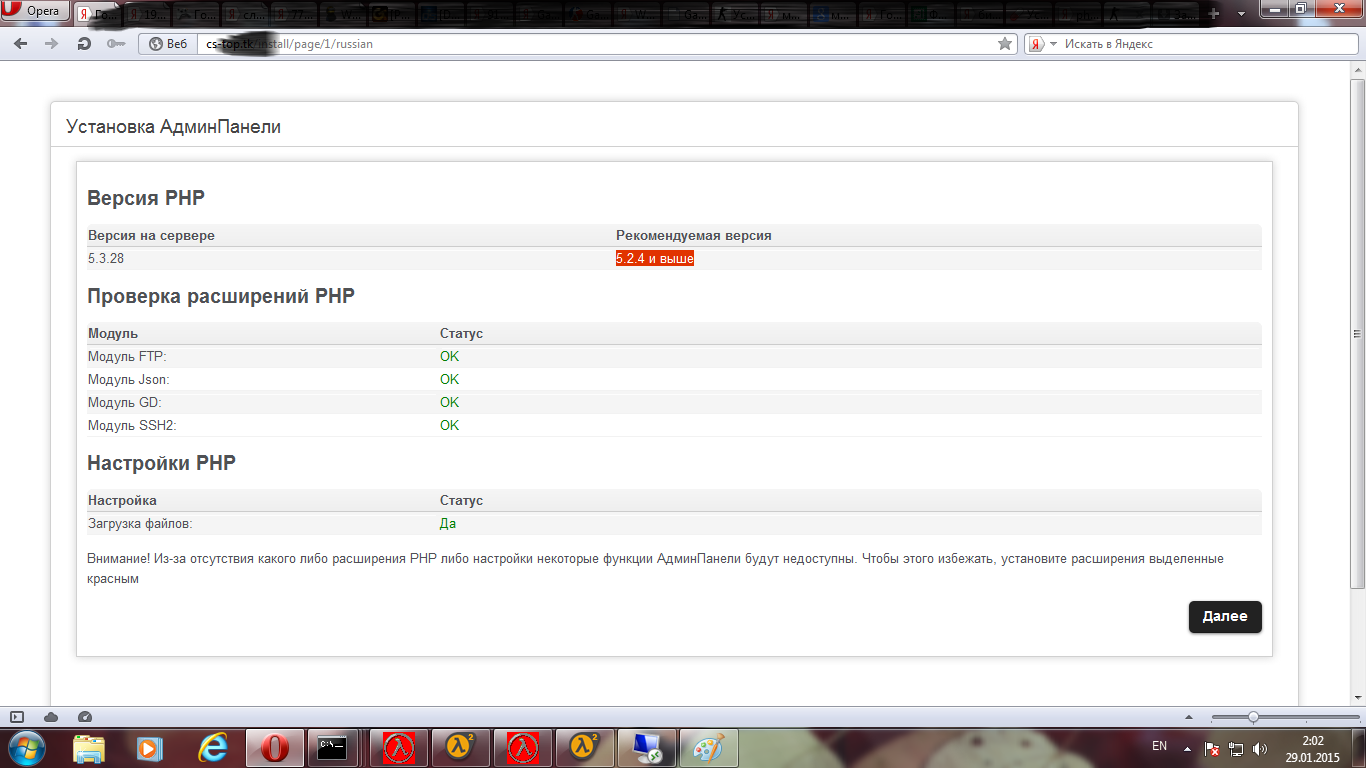Reload the page with the refresh icon
Image resolution: width=1366 pixels, height=768 pixels.
tap(84, 44)
